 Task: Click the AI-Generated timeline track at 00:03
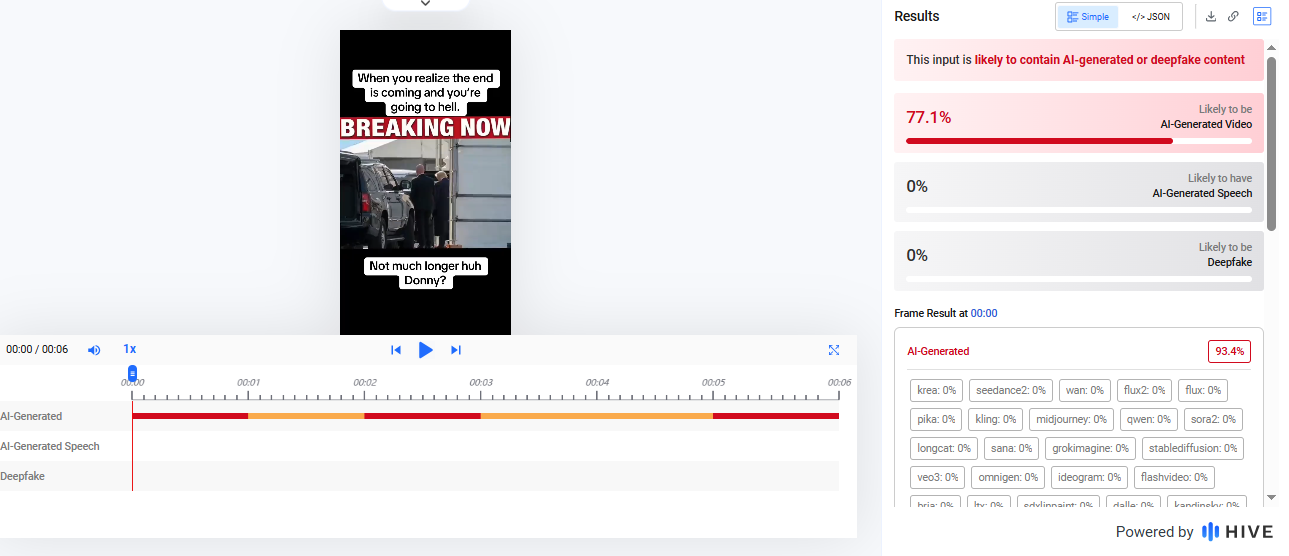pos(481,416)
